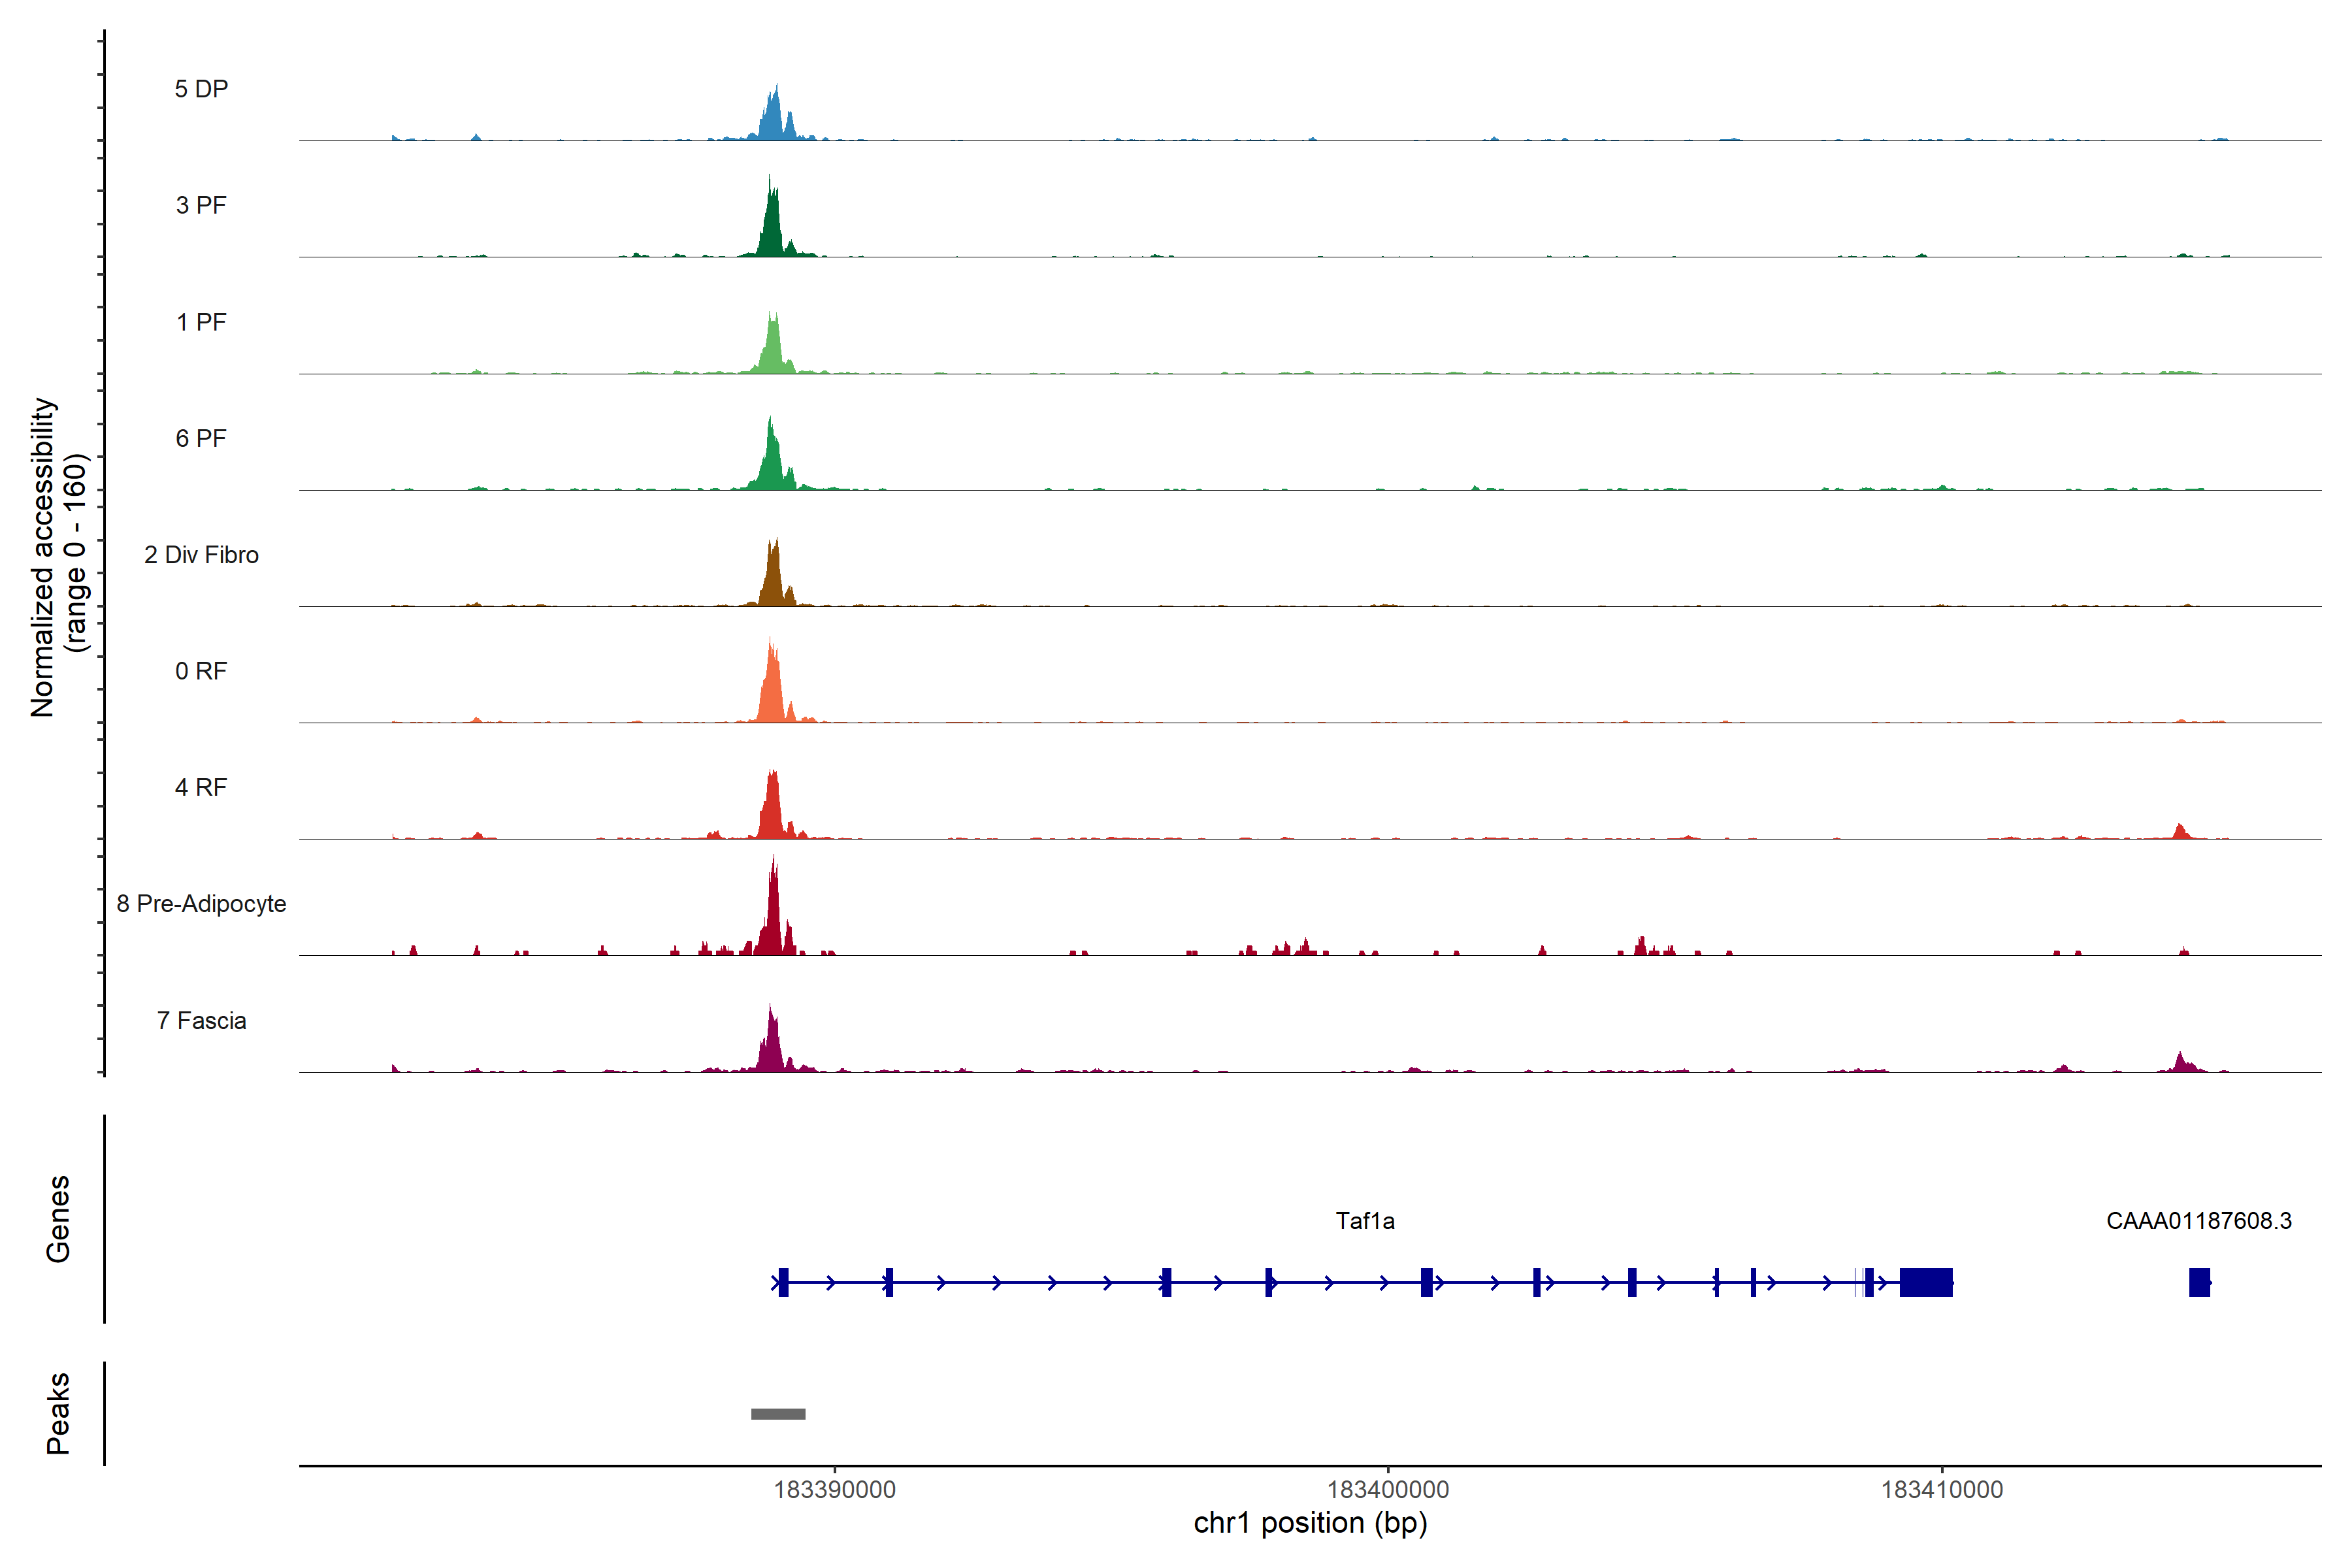Click the CAAA01187608.3 gene label
This screenshot has height=1568, width=2352.
point(2198,1221)
